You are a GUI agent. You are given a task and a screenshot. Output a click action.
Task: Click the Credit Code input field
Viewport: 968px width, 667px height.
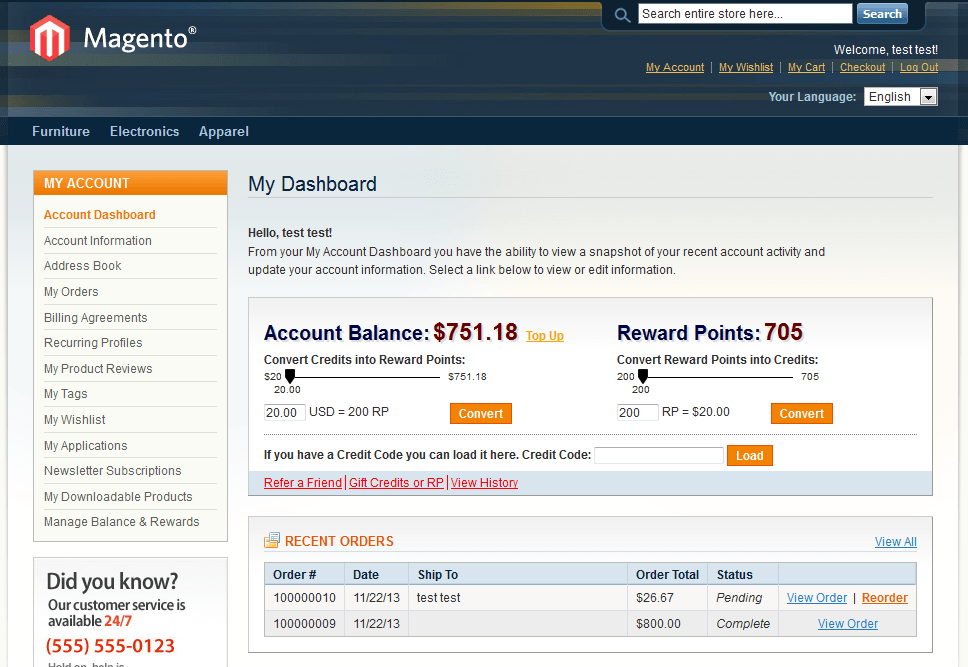[659, 455]
